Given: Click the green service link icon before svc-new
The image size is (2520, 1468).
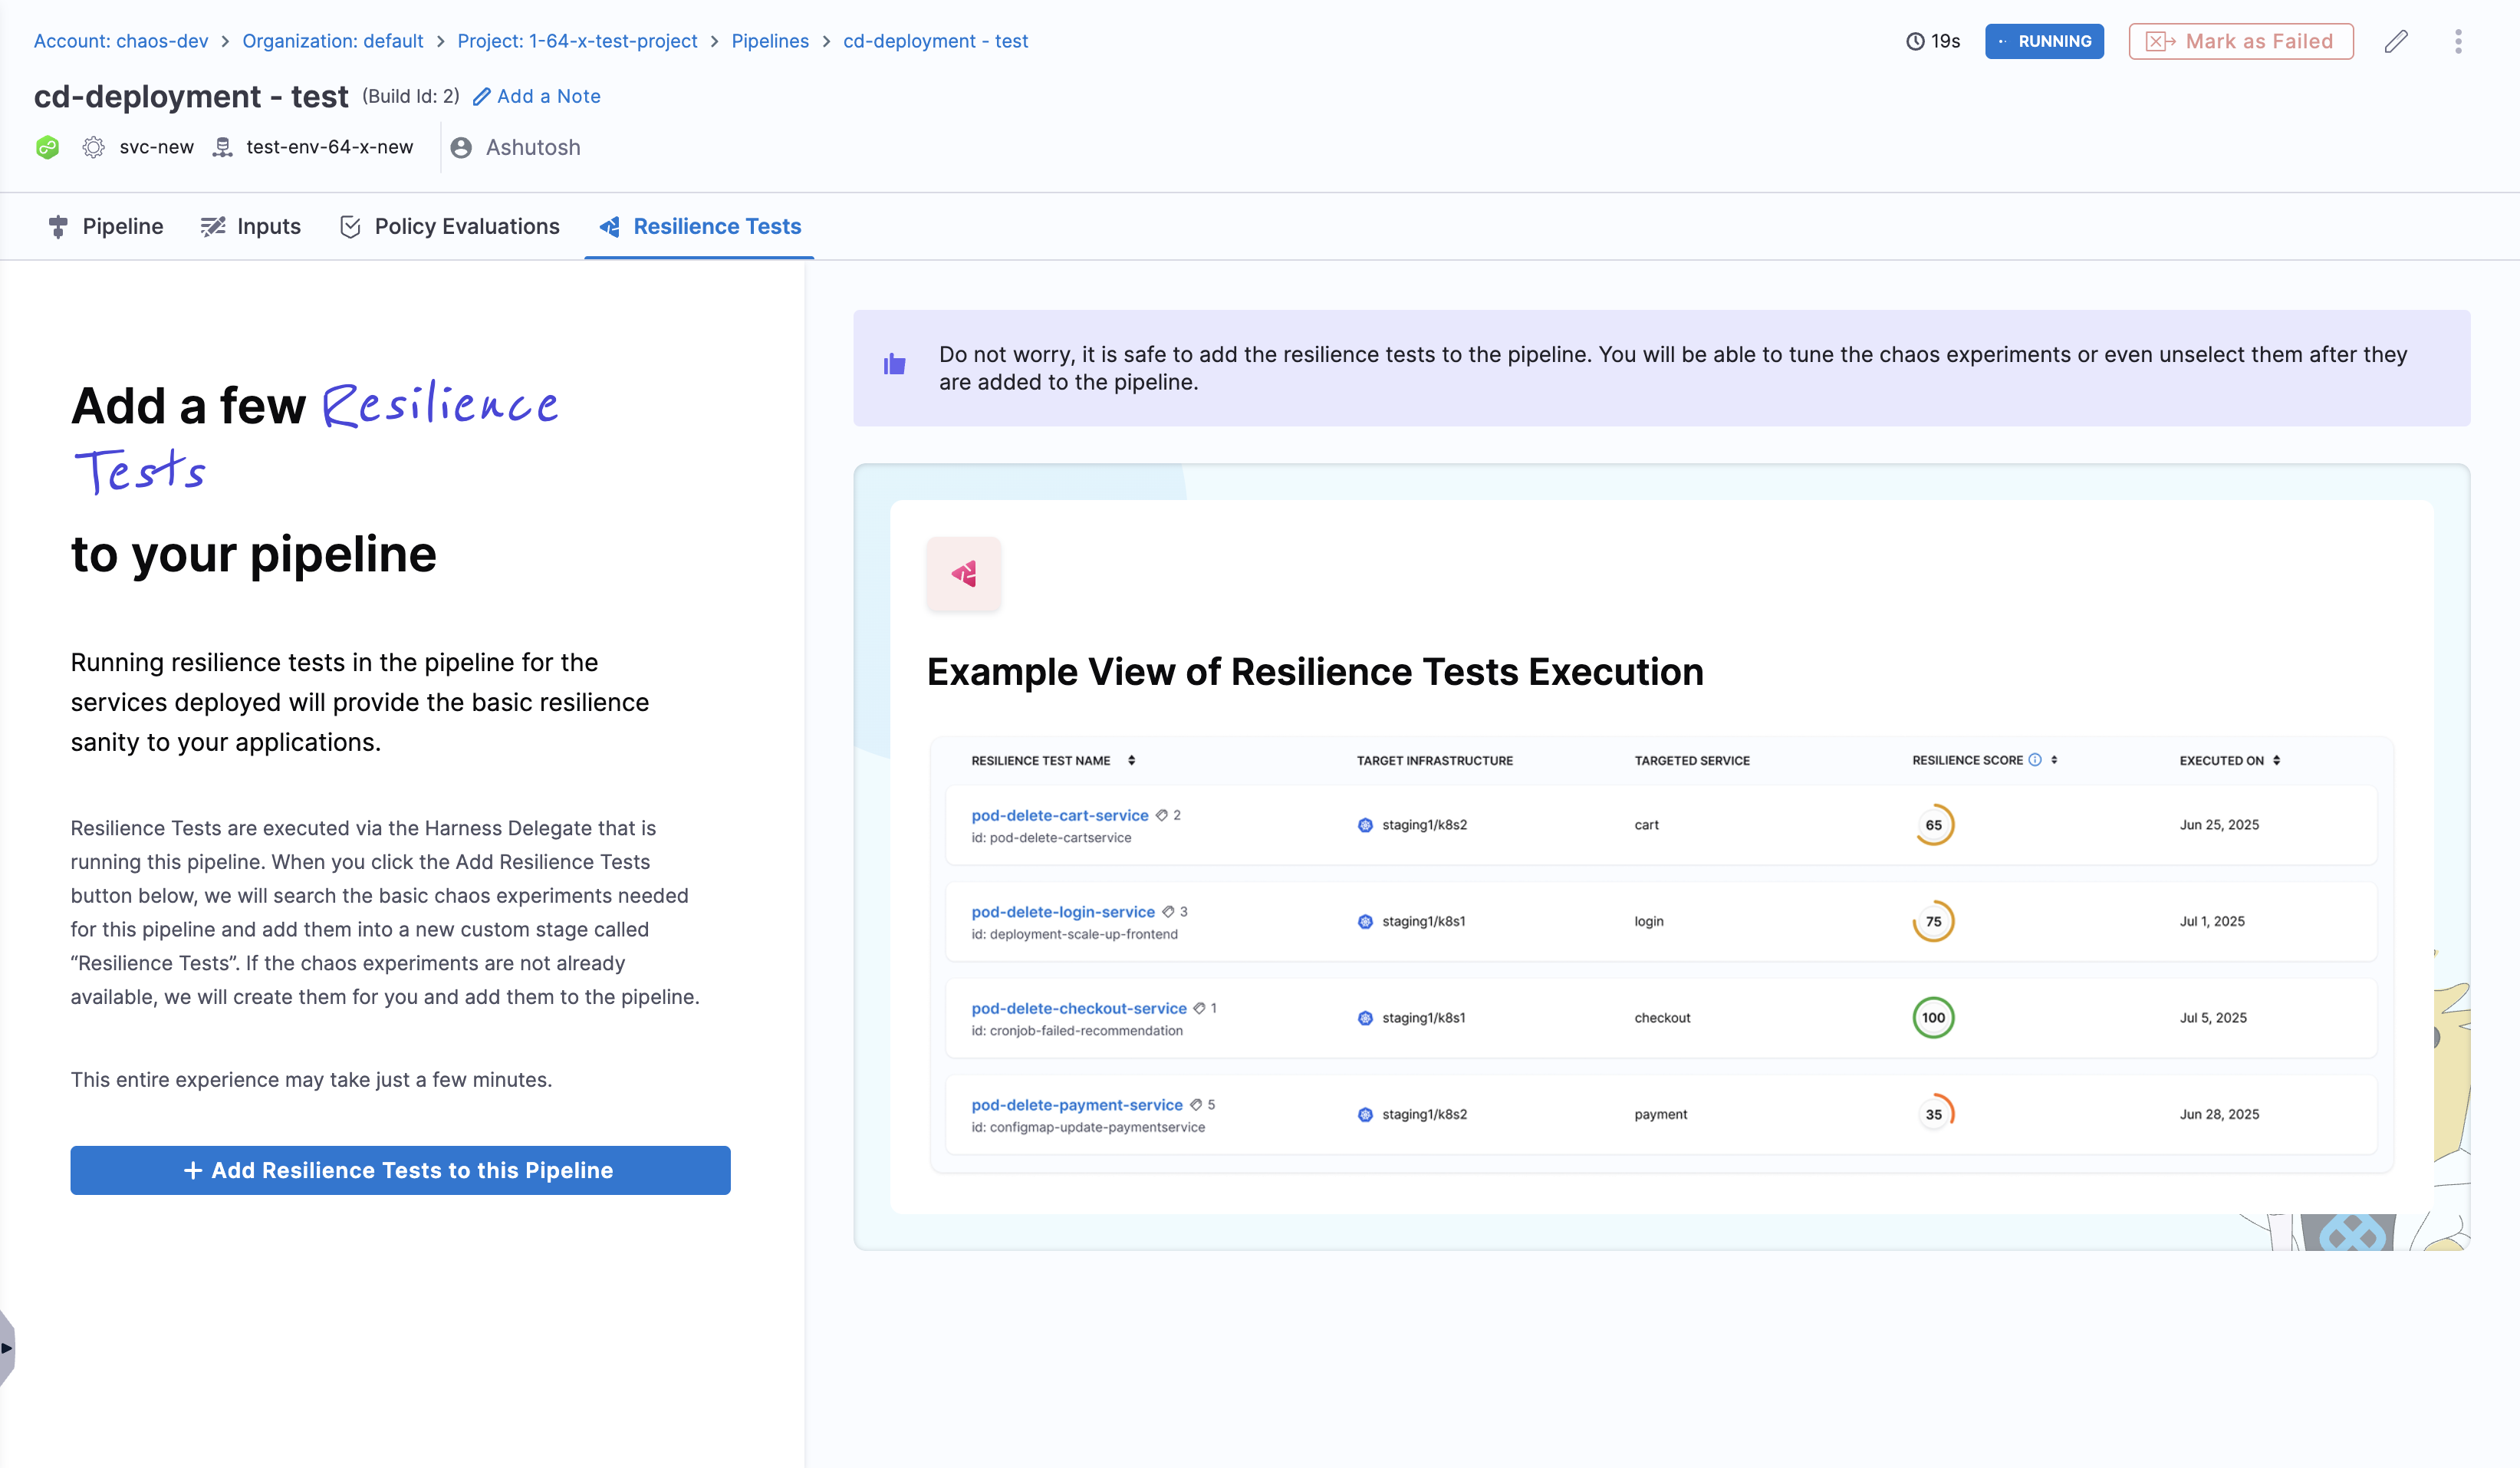Looking at the screenshot, I should [x=47, y=147].
